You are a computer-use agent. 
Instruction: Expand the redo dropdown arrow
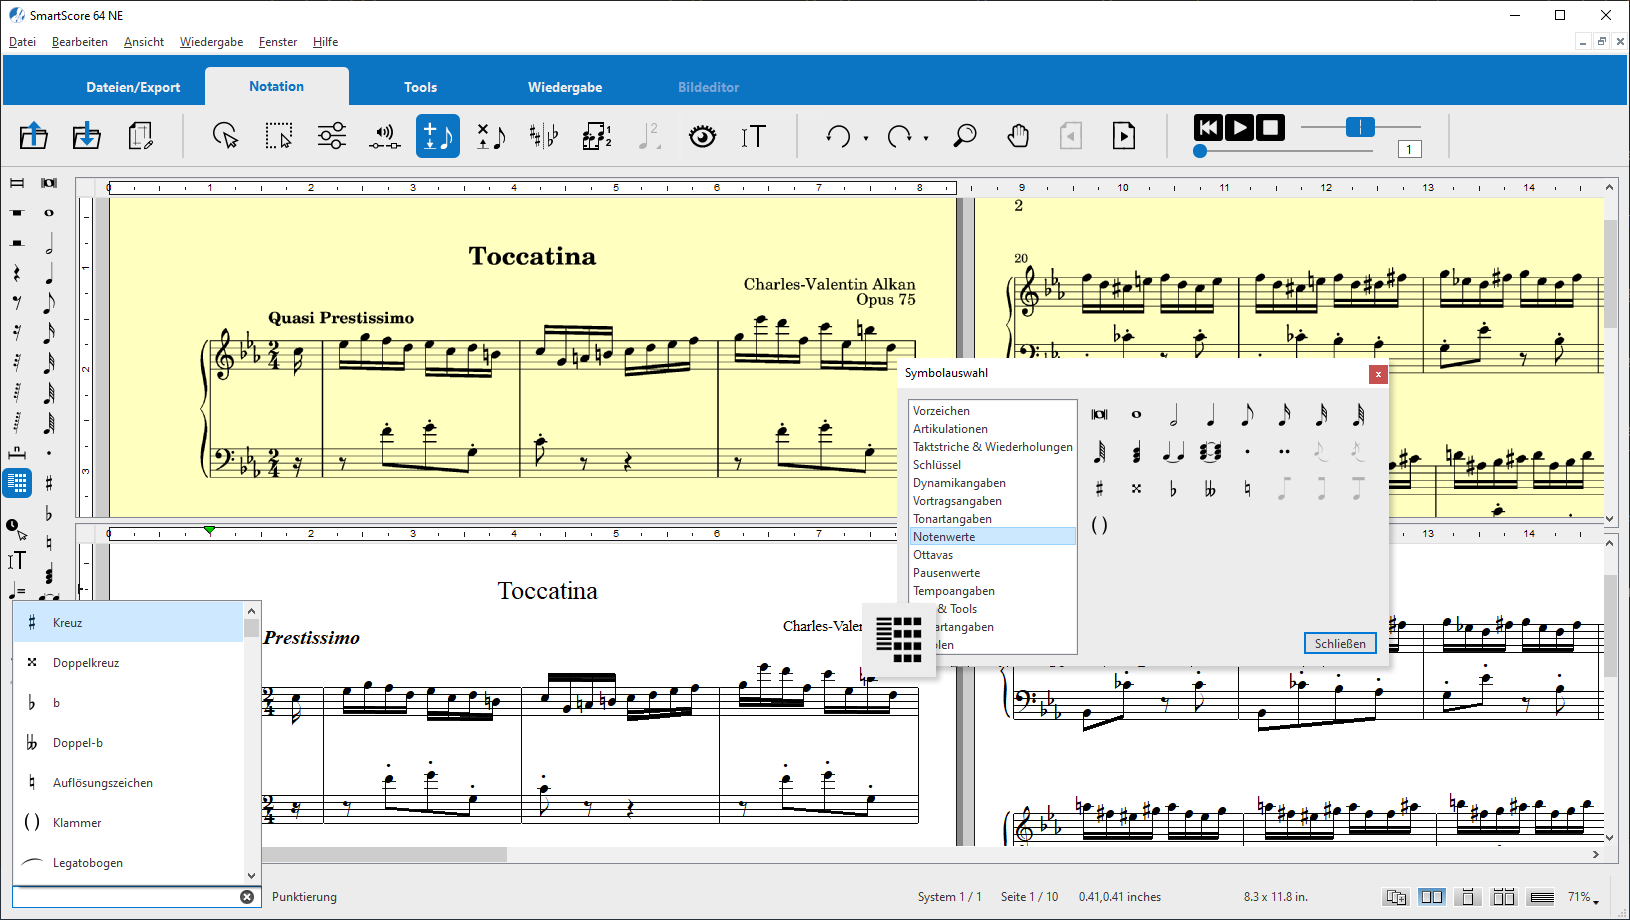click(926, 139)
